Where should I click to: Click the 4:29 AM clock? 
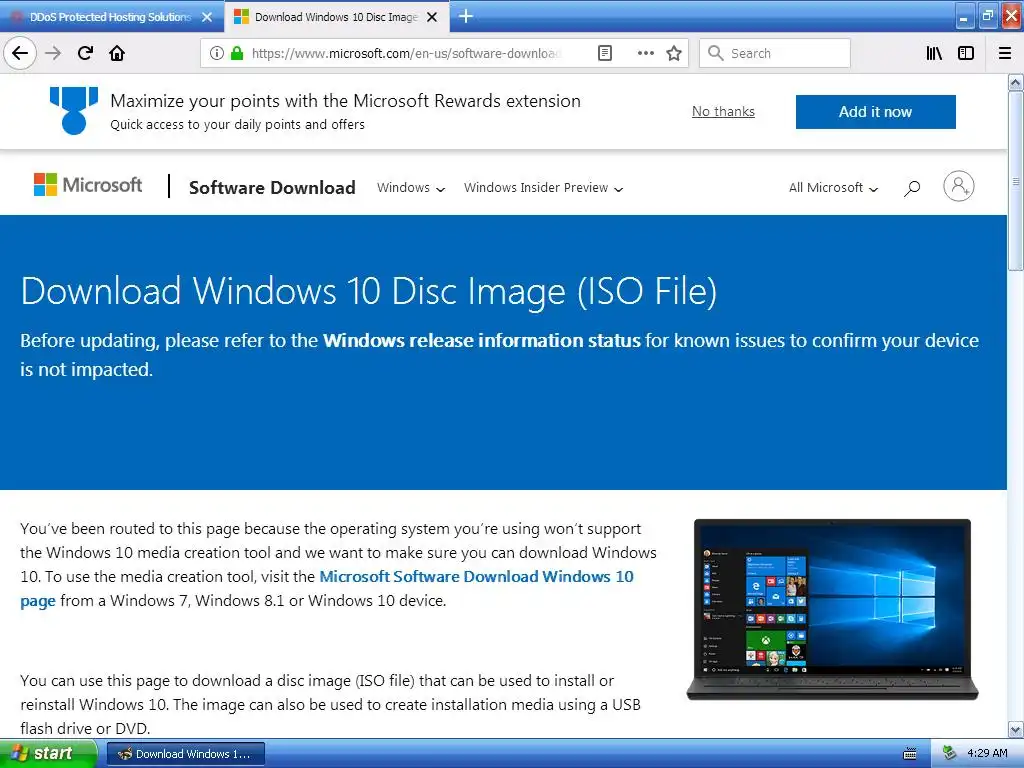987,753
